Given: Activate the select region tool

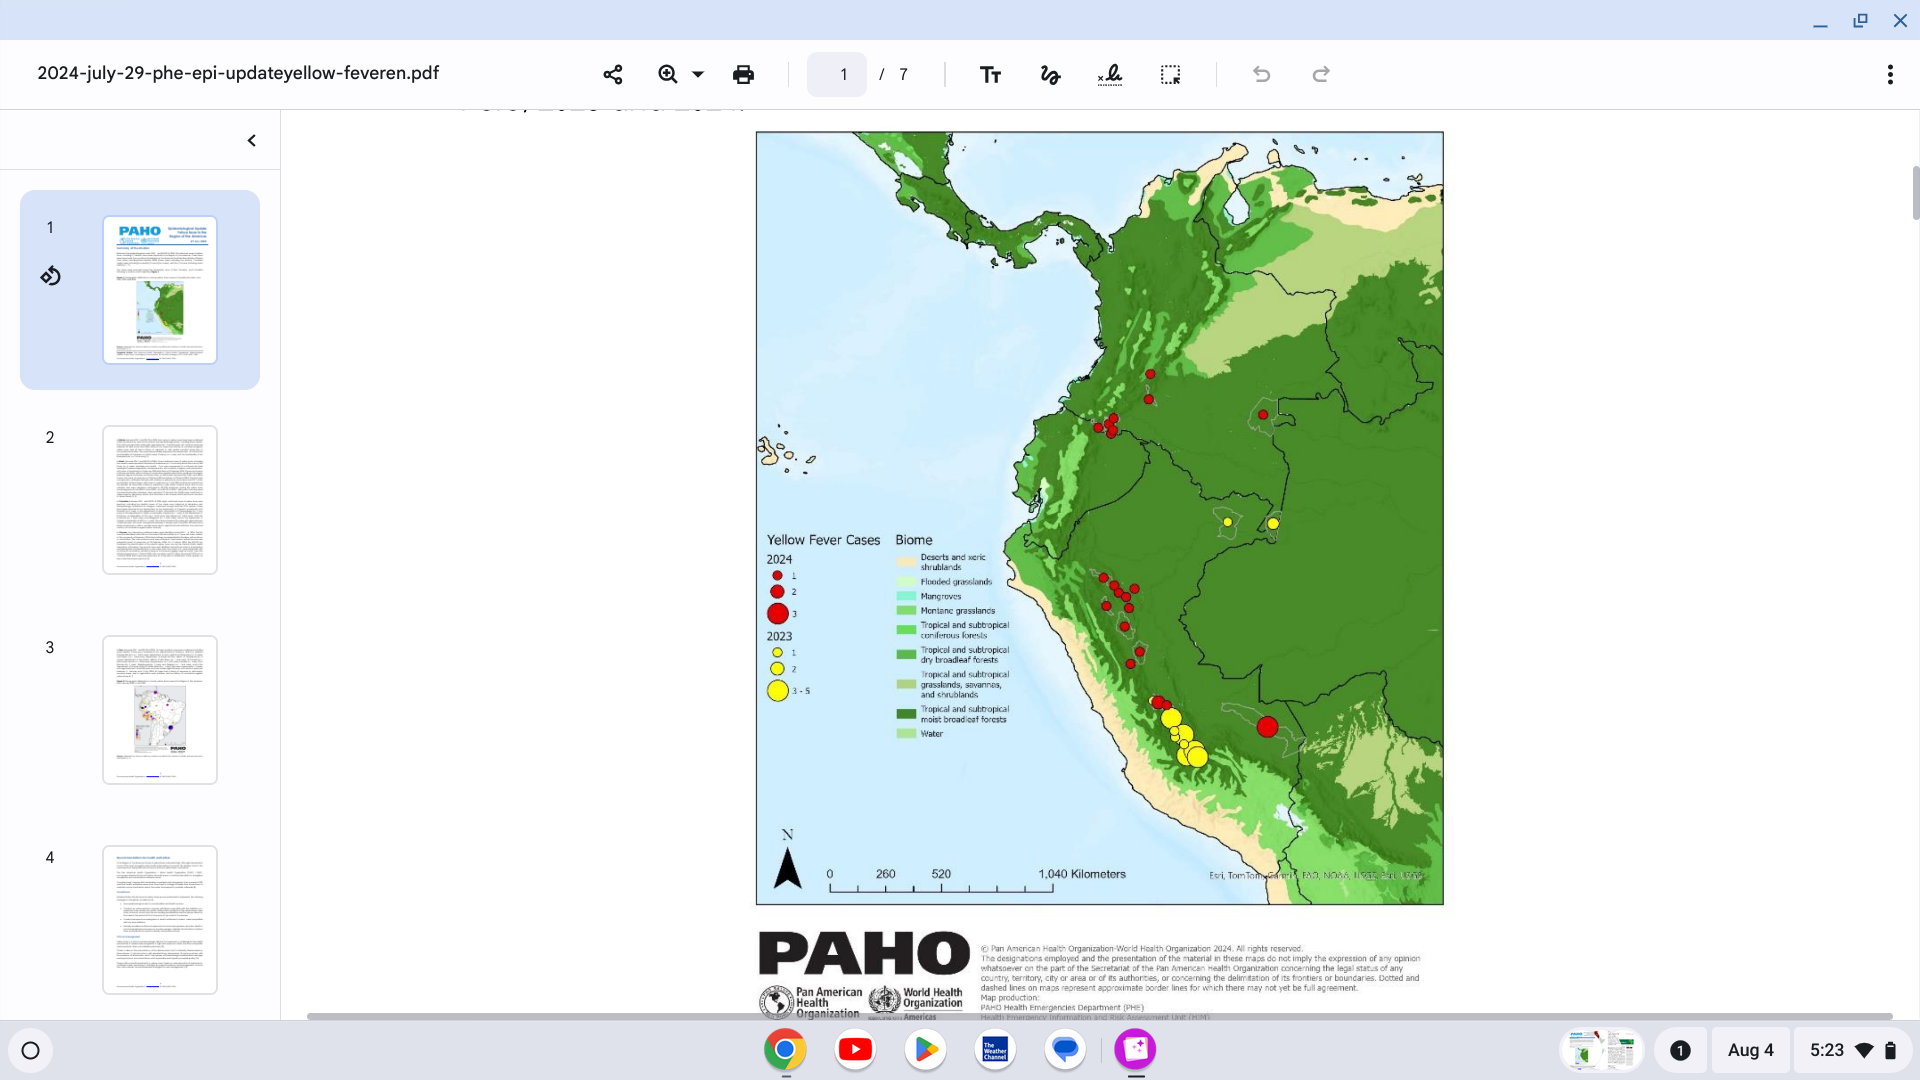Looking at the screenshot, I should [x=1170, y=74].
